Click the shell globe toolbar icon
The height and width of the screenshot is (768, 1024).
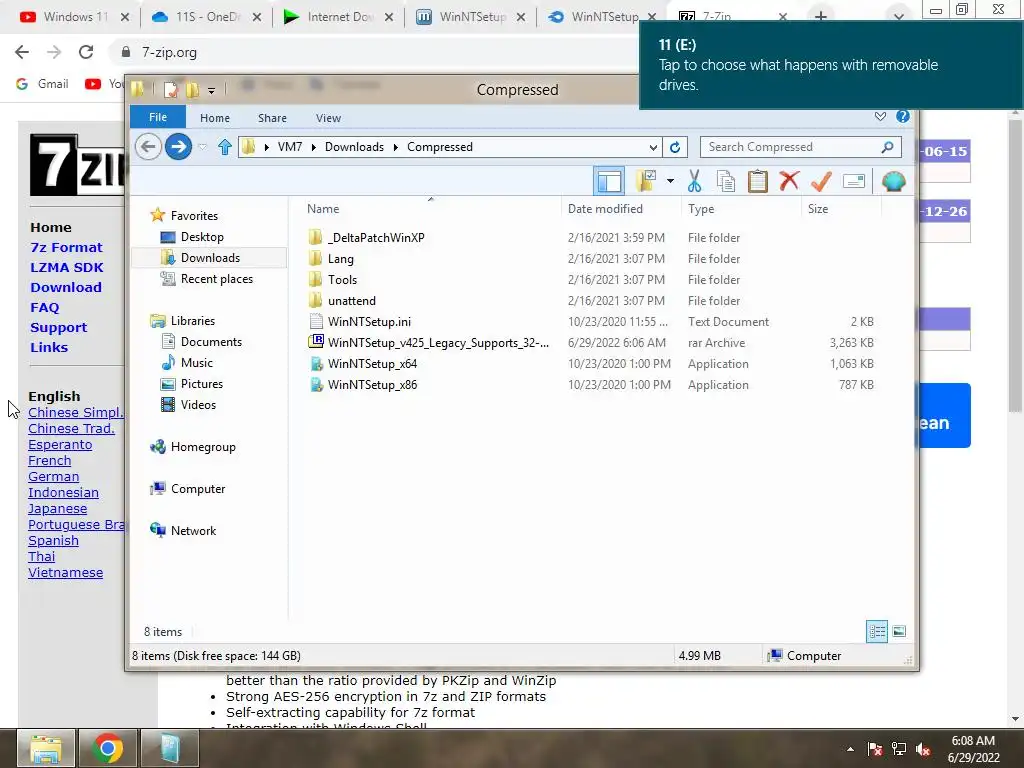(x=893, y=181)
